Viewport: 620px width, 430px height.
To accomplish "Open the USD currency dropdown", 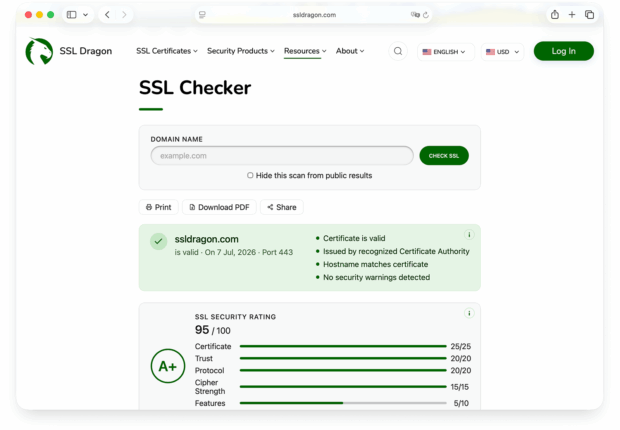I will [502, 52].
